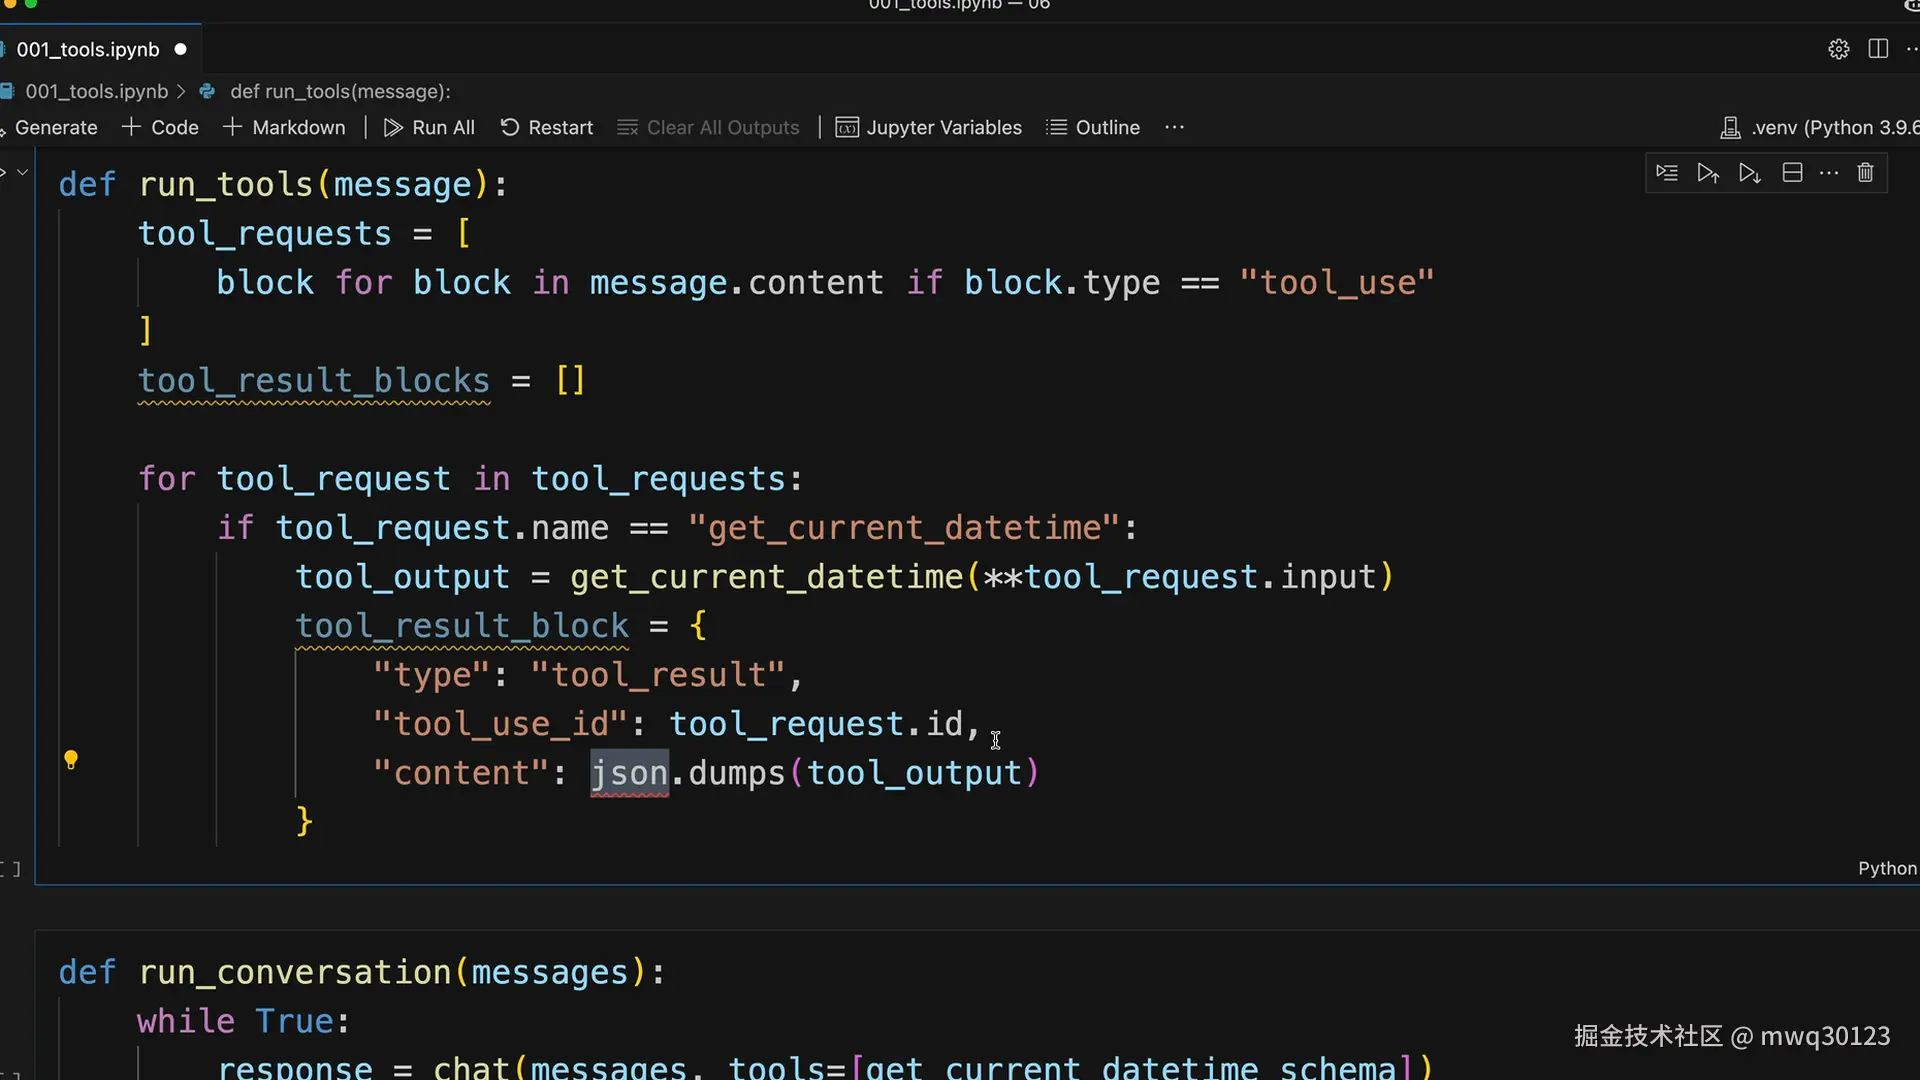
Task: Change cell language mode from Python
Action: click(1886, 868)
